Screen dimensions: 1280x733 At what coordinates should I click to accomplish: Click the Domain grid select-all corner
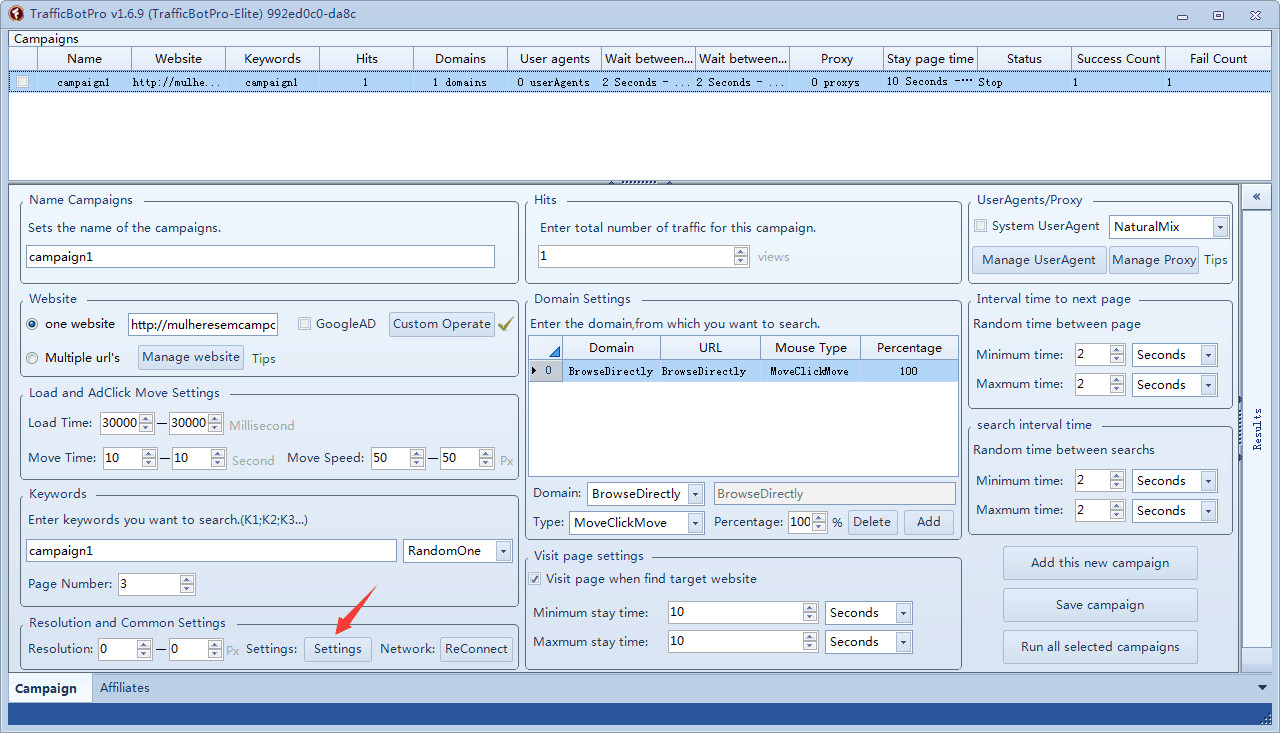pos(545,348)
